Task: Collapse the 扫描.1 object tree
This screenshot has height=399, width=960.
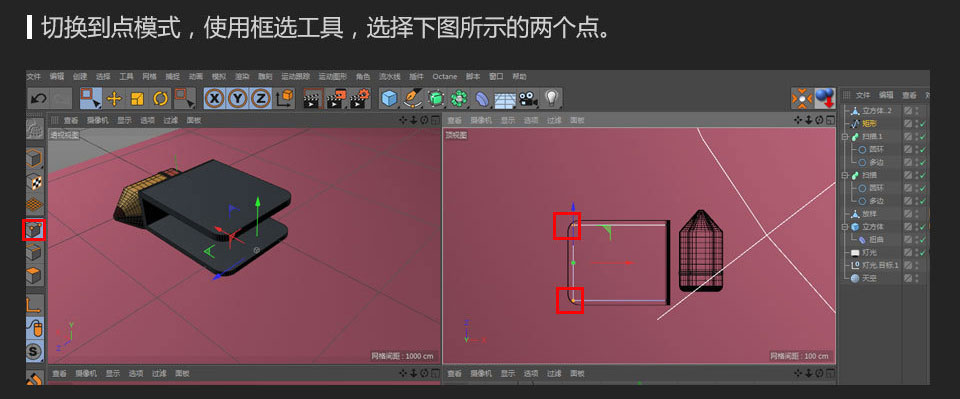Action: [846, 136]
